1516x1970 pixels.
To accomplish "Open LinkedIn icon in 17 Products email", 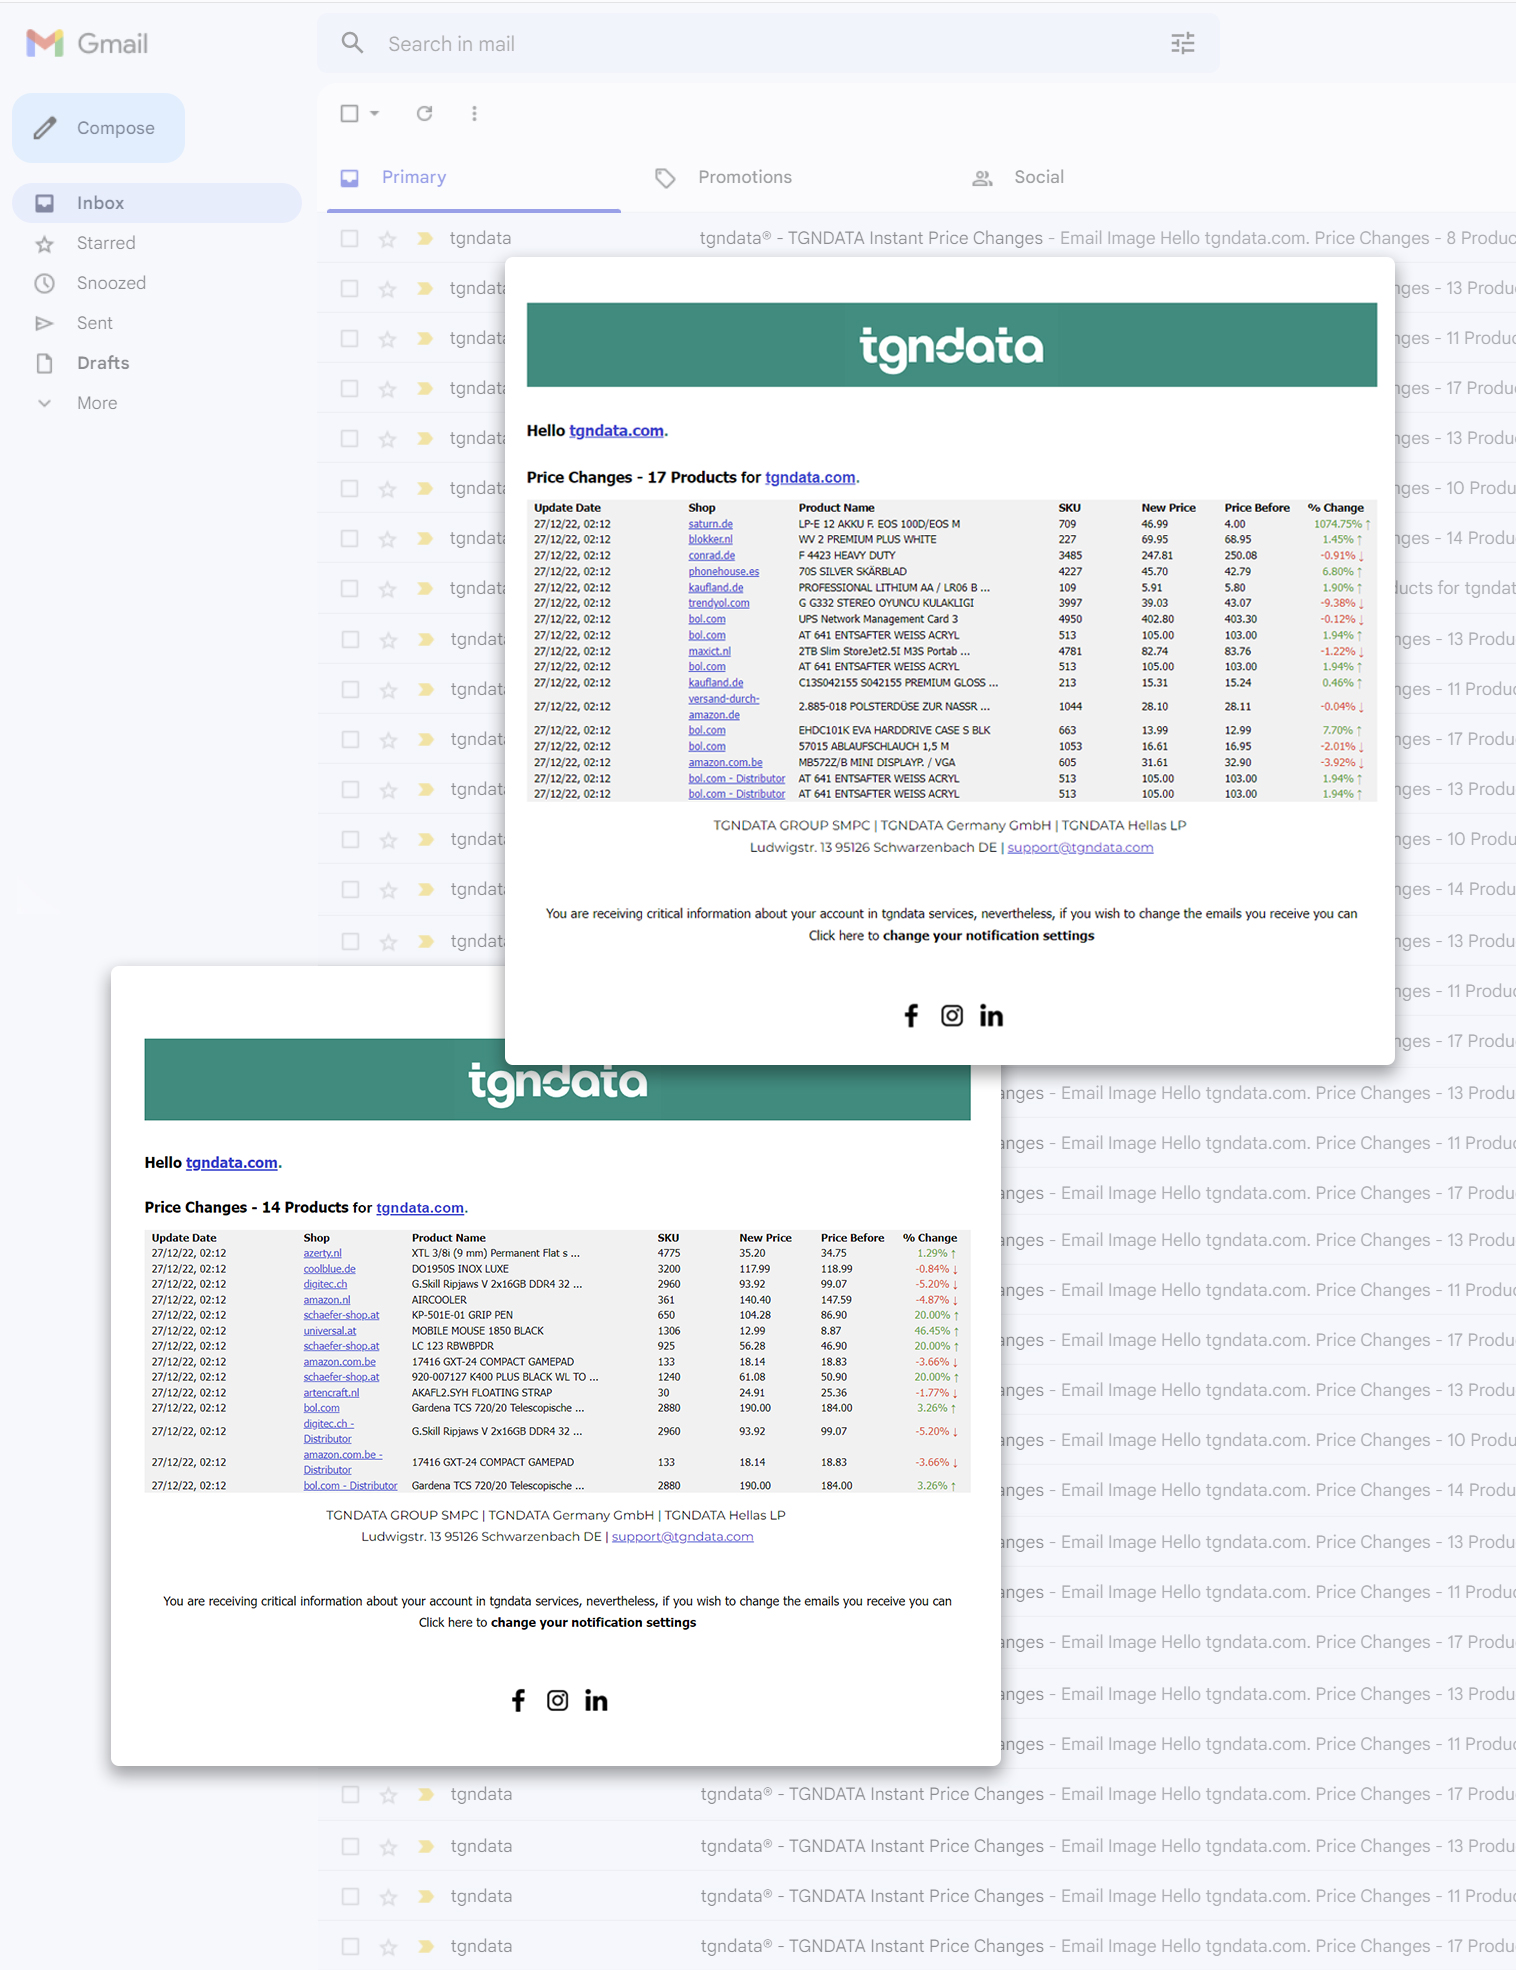I will 991,1016.
